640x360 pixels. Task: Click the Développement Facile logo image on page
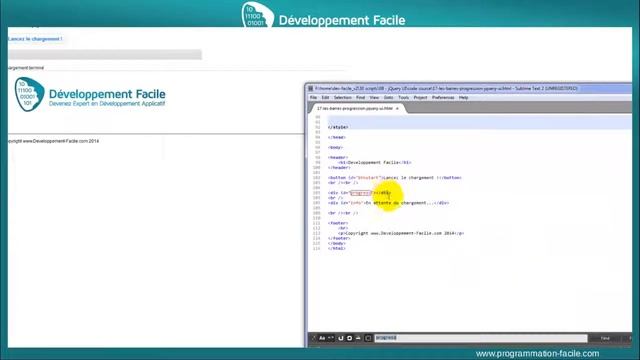[x=90, y=95]
